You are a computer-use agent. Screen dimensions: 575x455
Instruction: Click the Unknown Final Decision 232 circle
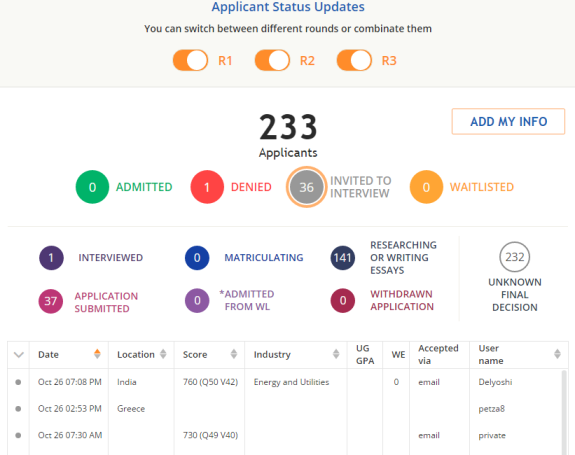coord(514,257)
